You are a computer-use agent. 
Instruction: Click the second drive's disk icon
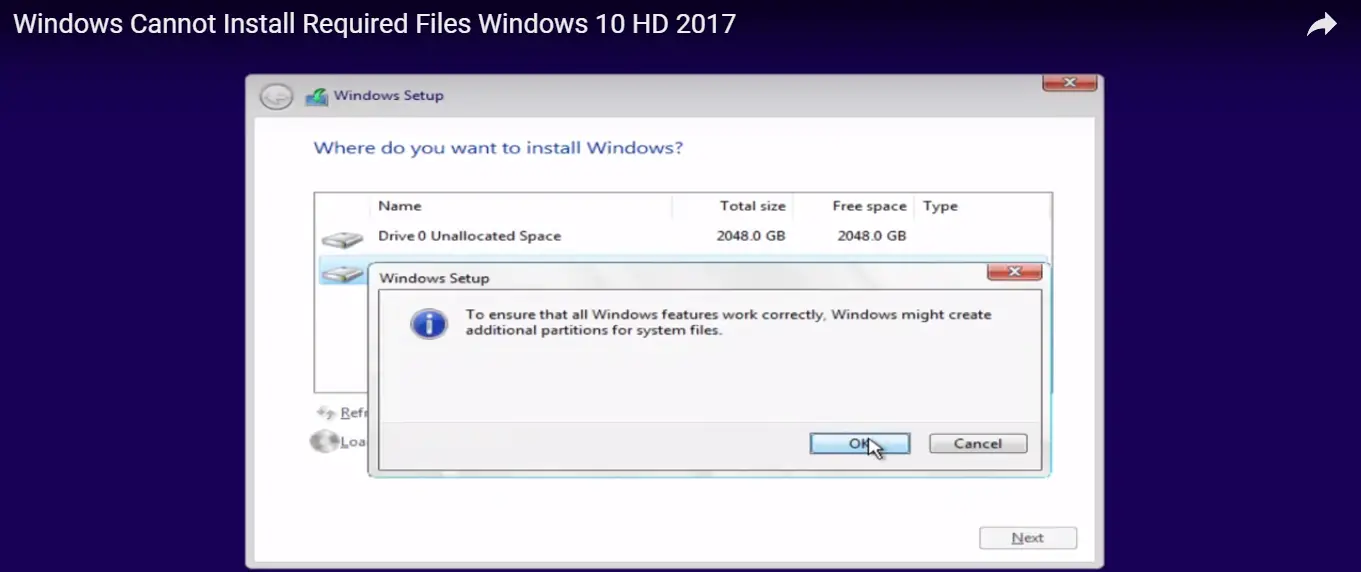[342, 272]
